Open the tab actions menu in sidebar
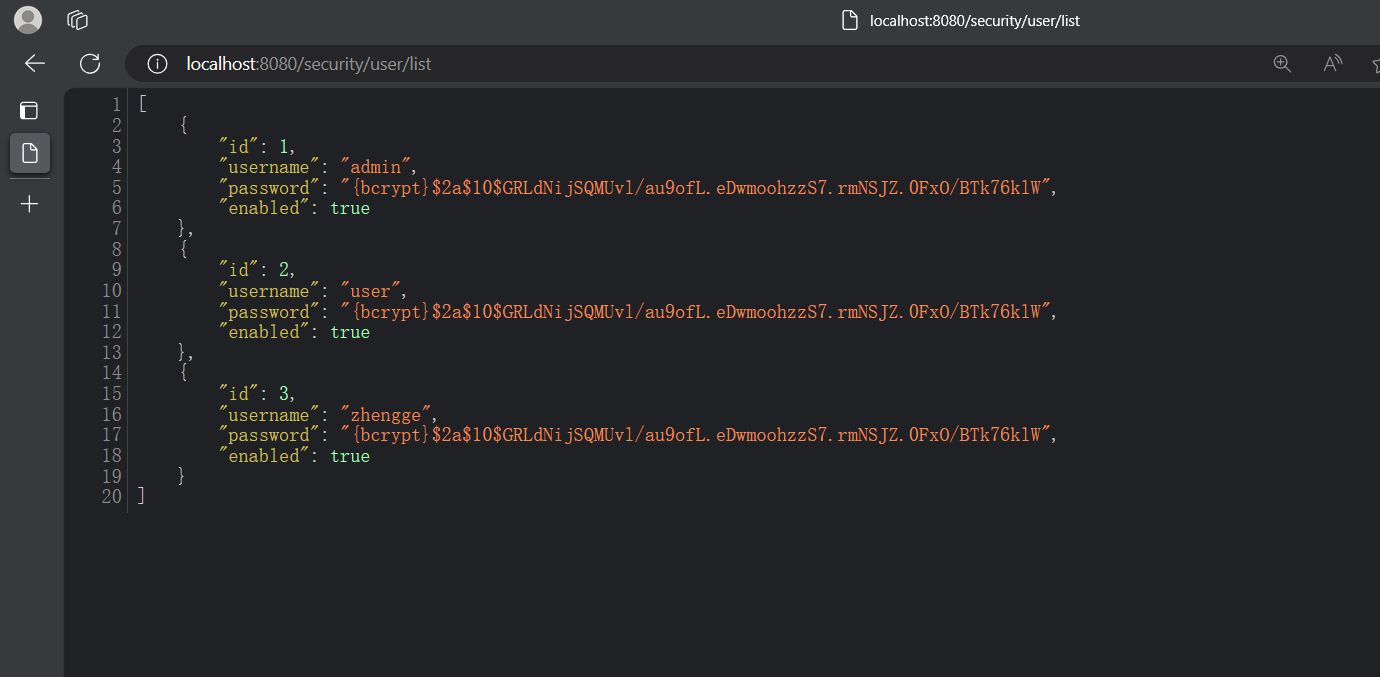Image resolution: width=1380 pixels, height=677 pixels. click(x=29, y=110)
